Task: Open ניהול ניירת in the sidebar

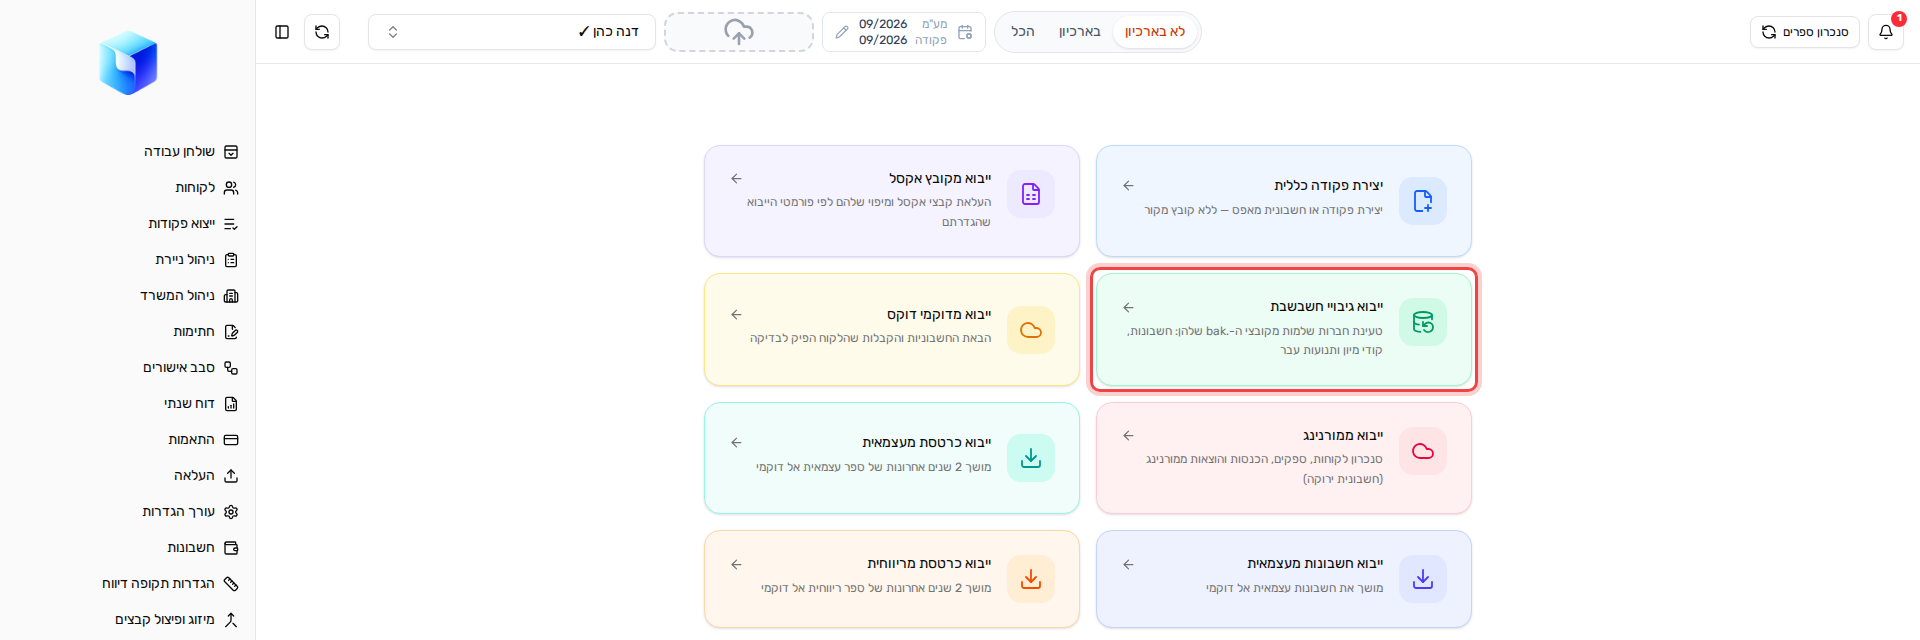Action: click(x=196, y=260)
